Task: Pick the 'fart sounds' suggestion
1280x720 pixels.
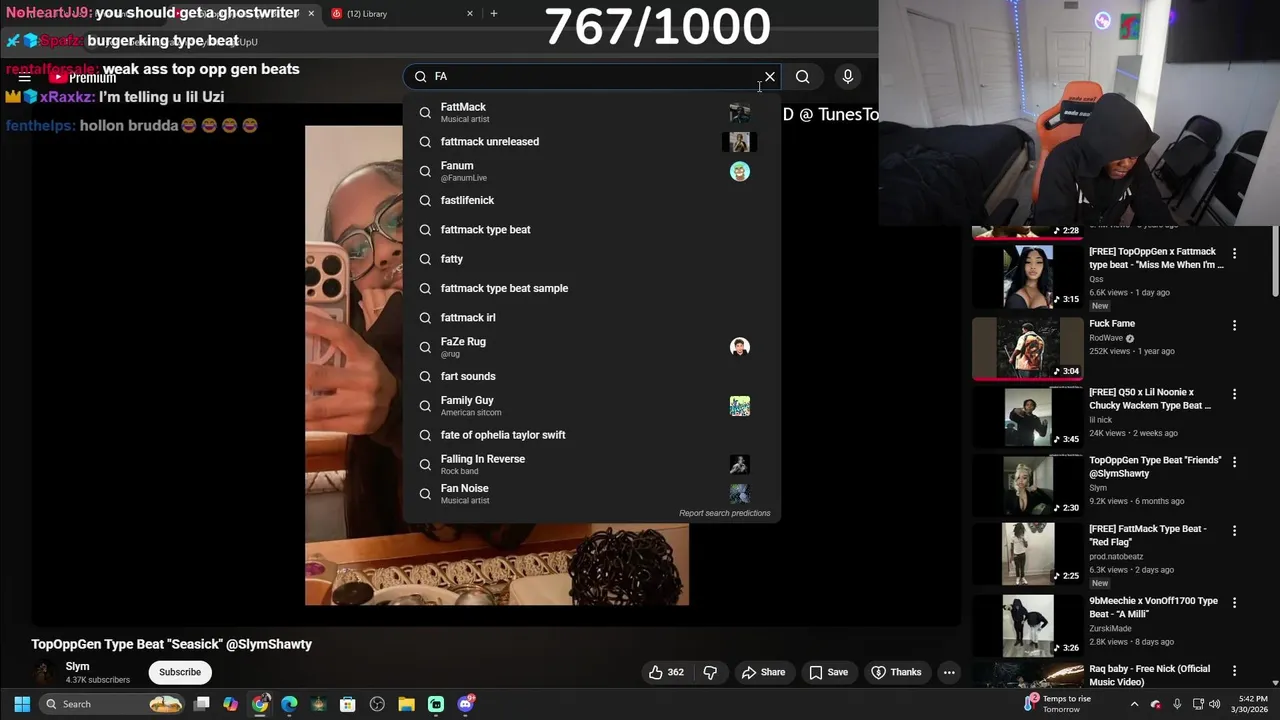Action: tap(591, 376)
